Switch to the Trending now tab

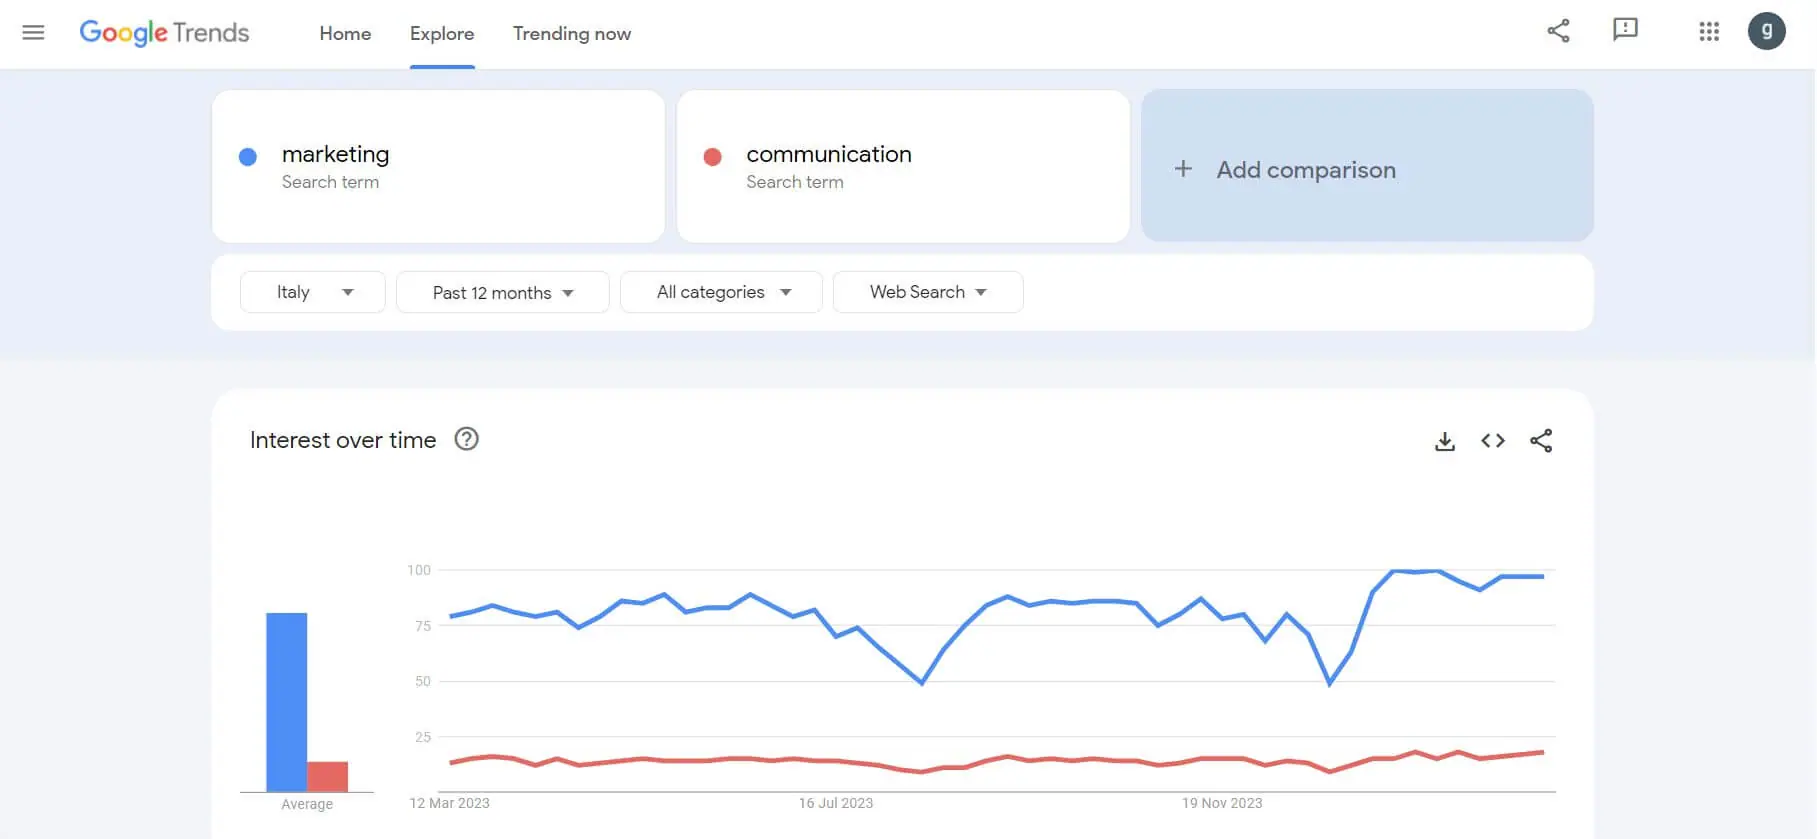[572, 34]
